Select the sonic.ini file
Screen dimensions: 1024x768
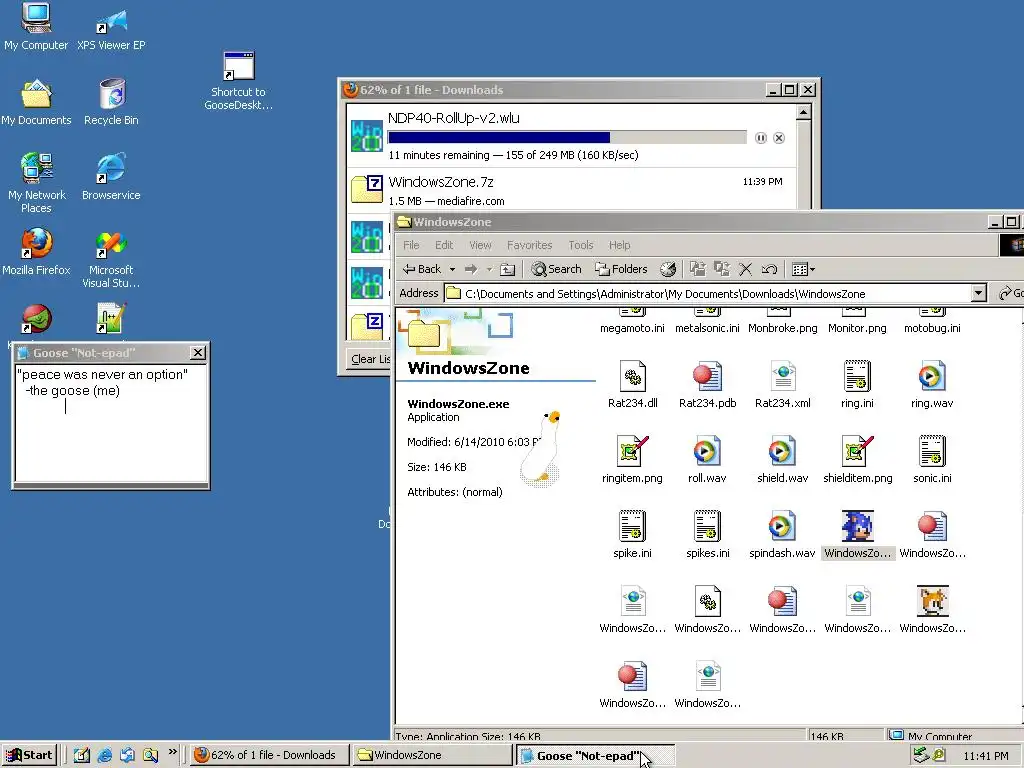click(x=932, y=451)
